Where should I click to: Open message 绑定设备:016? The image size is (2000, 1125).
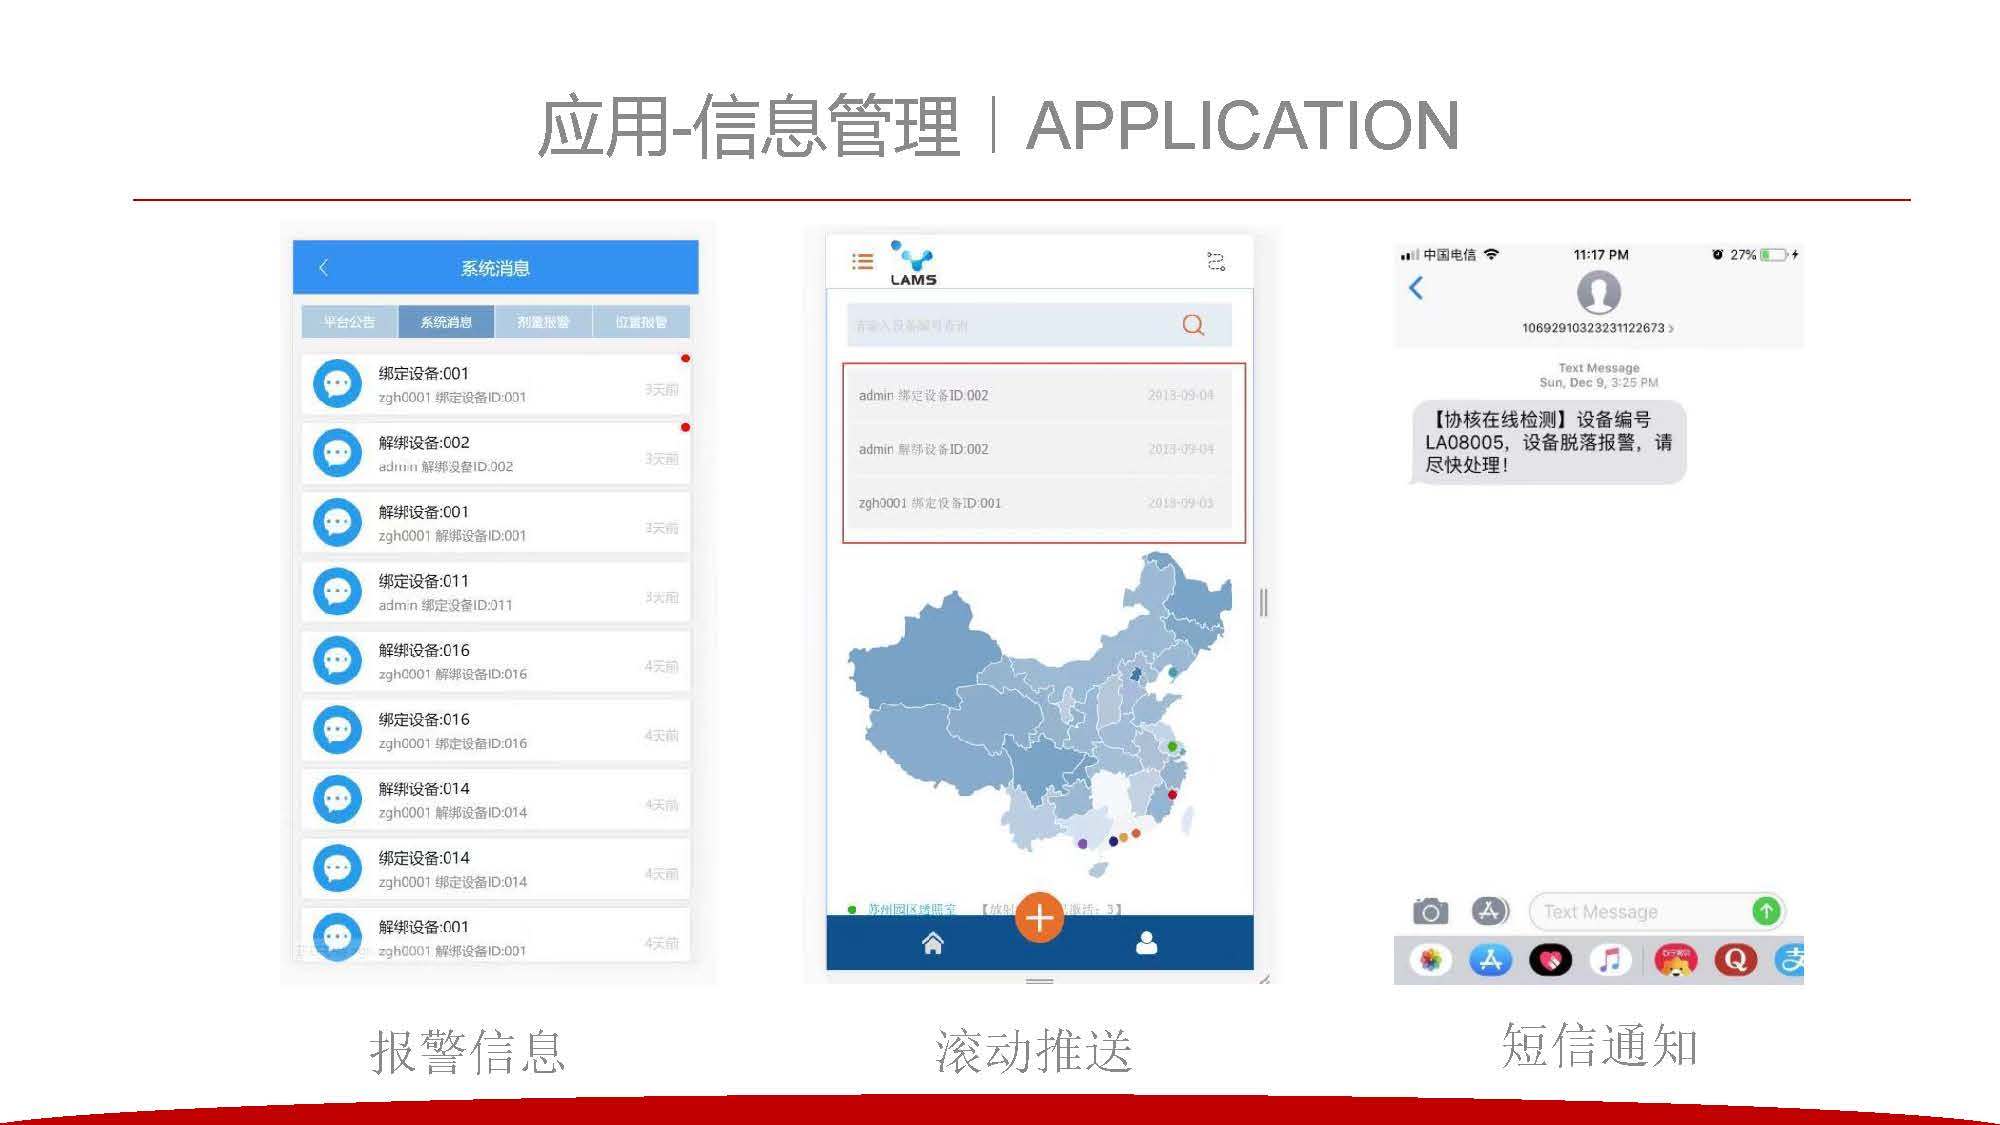(496, 730)
